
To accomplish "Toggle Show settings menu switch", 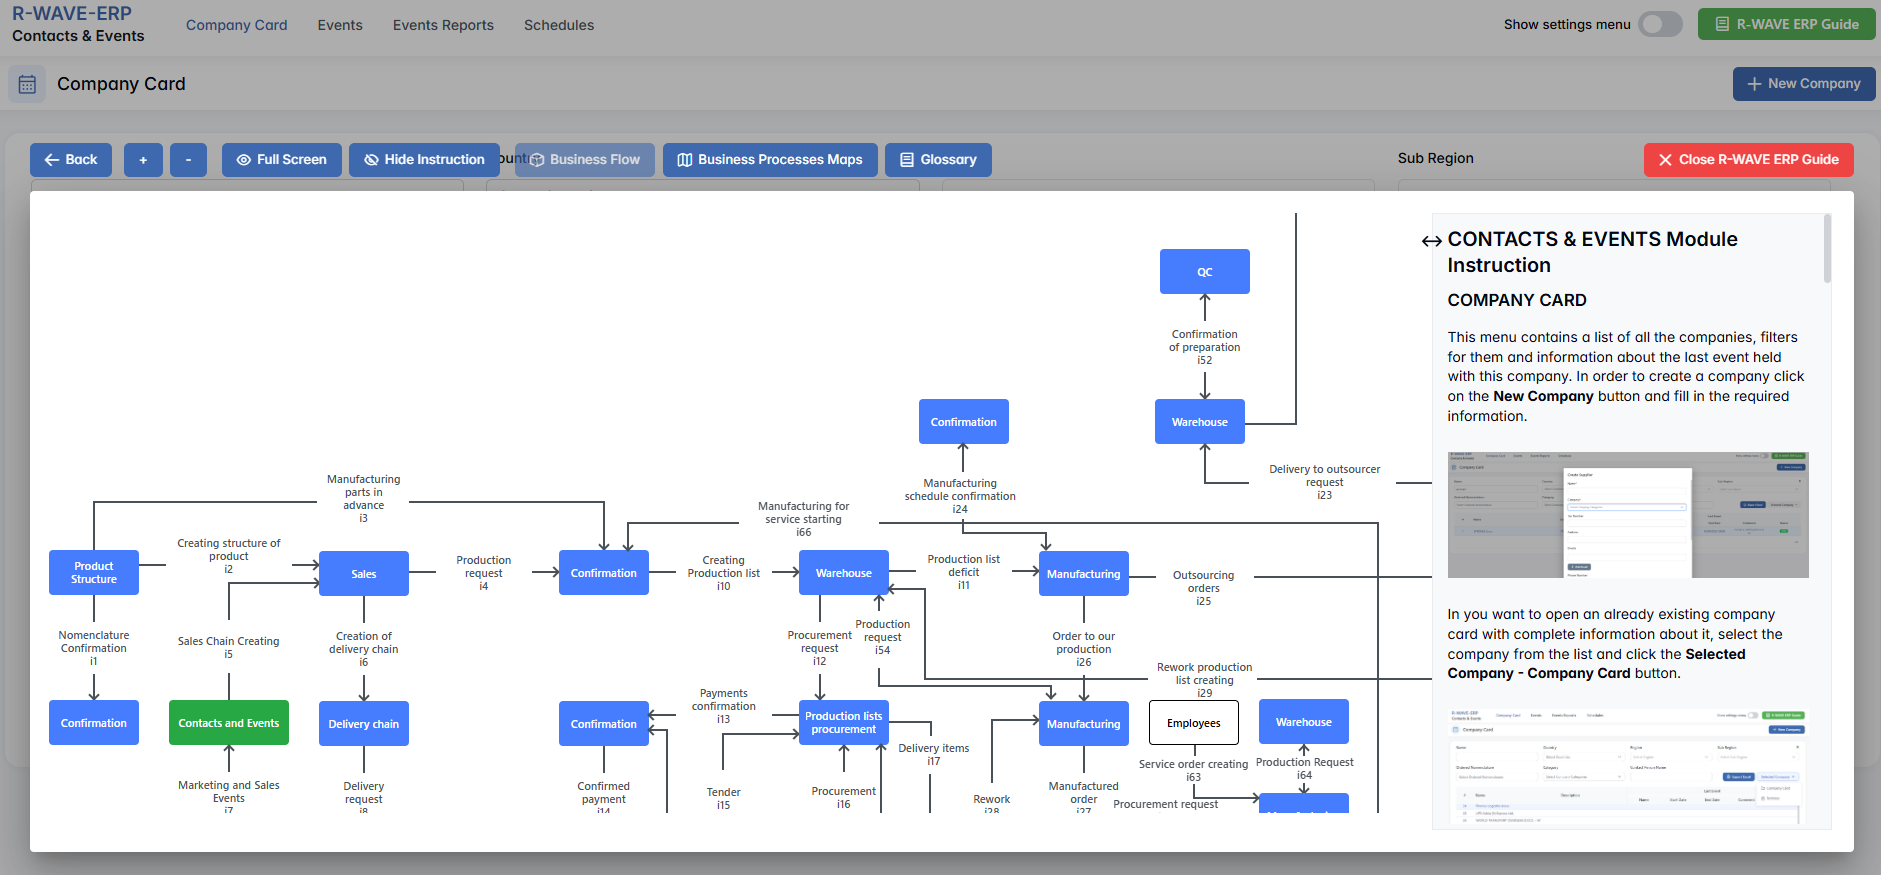I will point(1660,25).
